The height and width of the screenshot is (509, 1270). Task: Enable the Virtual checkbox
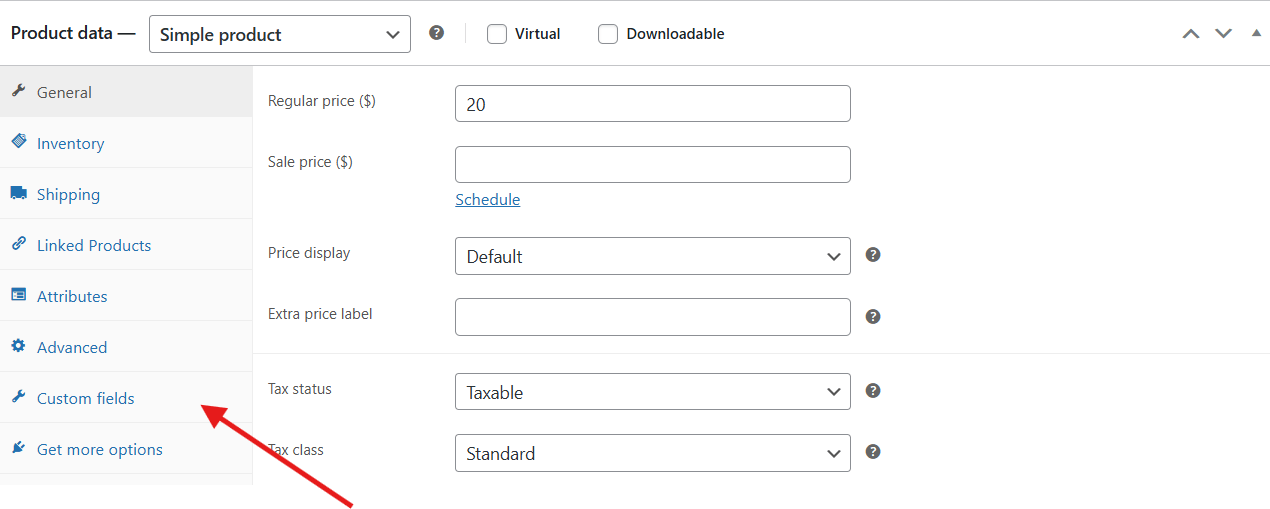[497, 34]
